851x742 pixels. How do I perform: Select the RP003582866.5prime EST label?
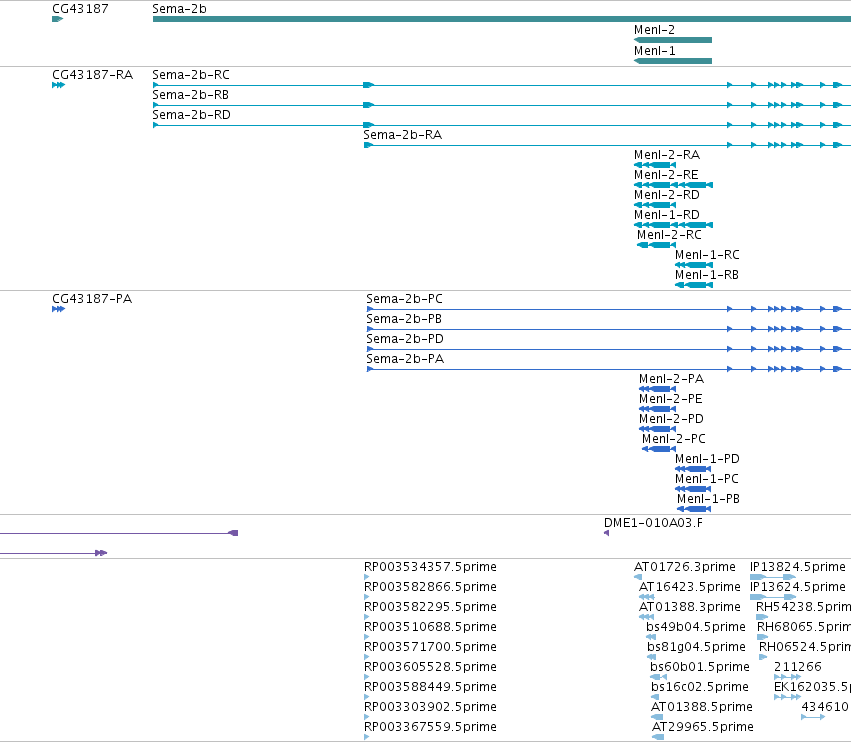(430, 587)
